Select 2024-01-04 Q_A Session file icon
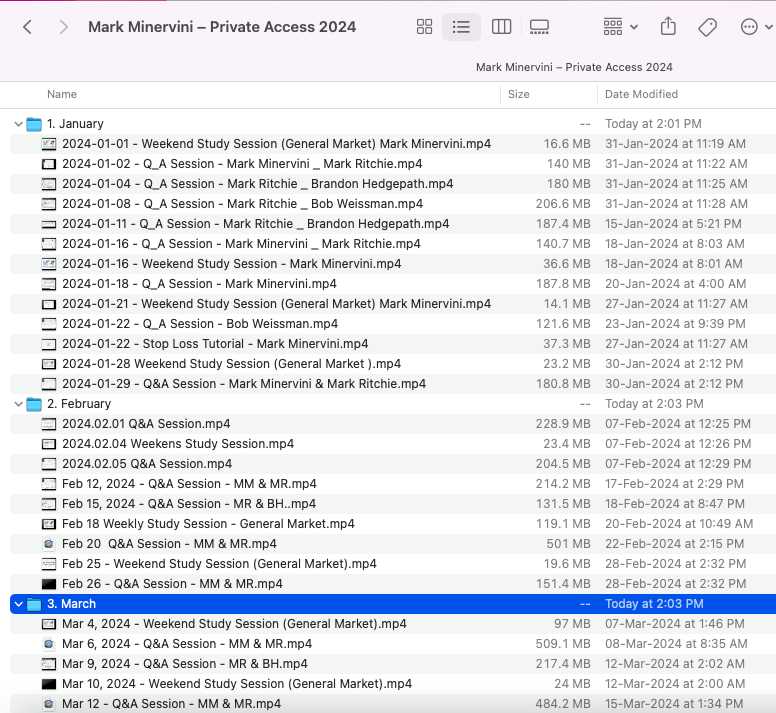The width and height of the screenshot is (776, 713). tap(48, 184)
